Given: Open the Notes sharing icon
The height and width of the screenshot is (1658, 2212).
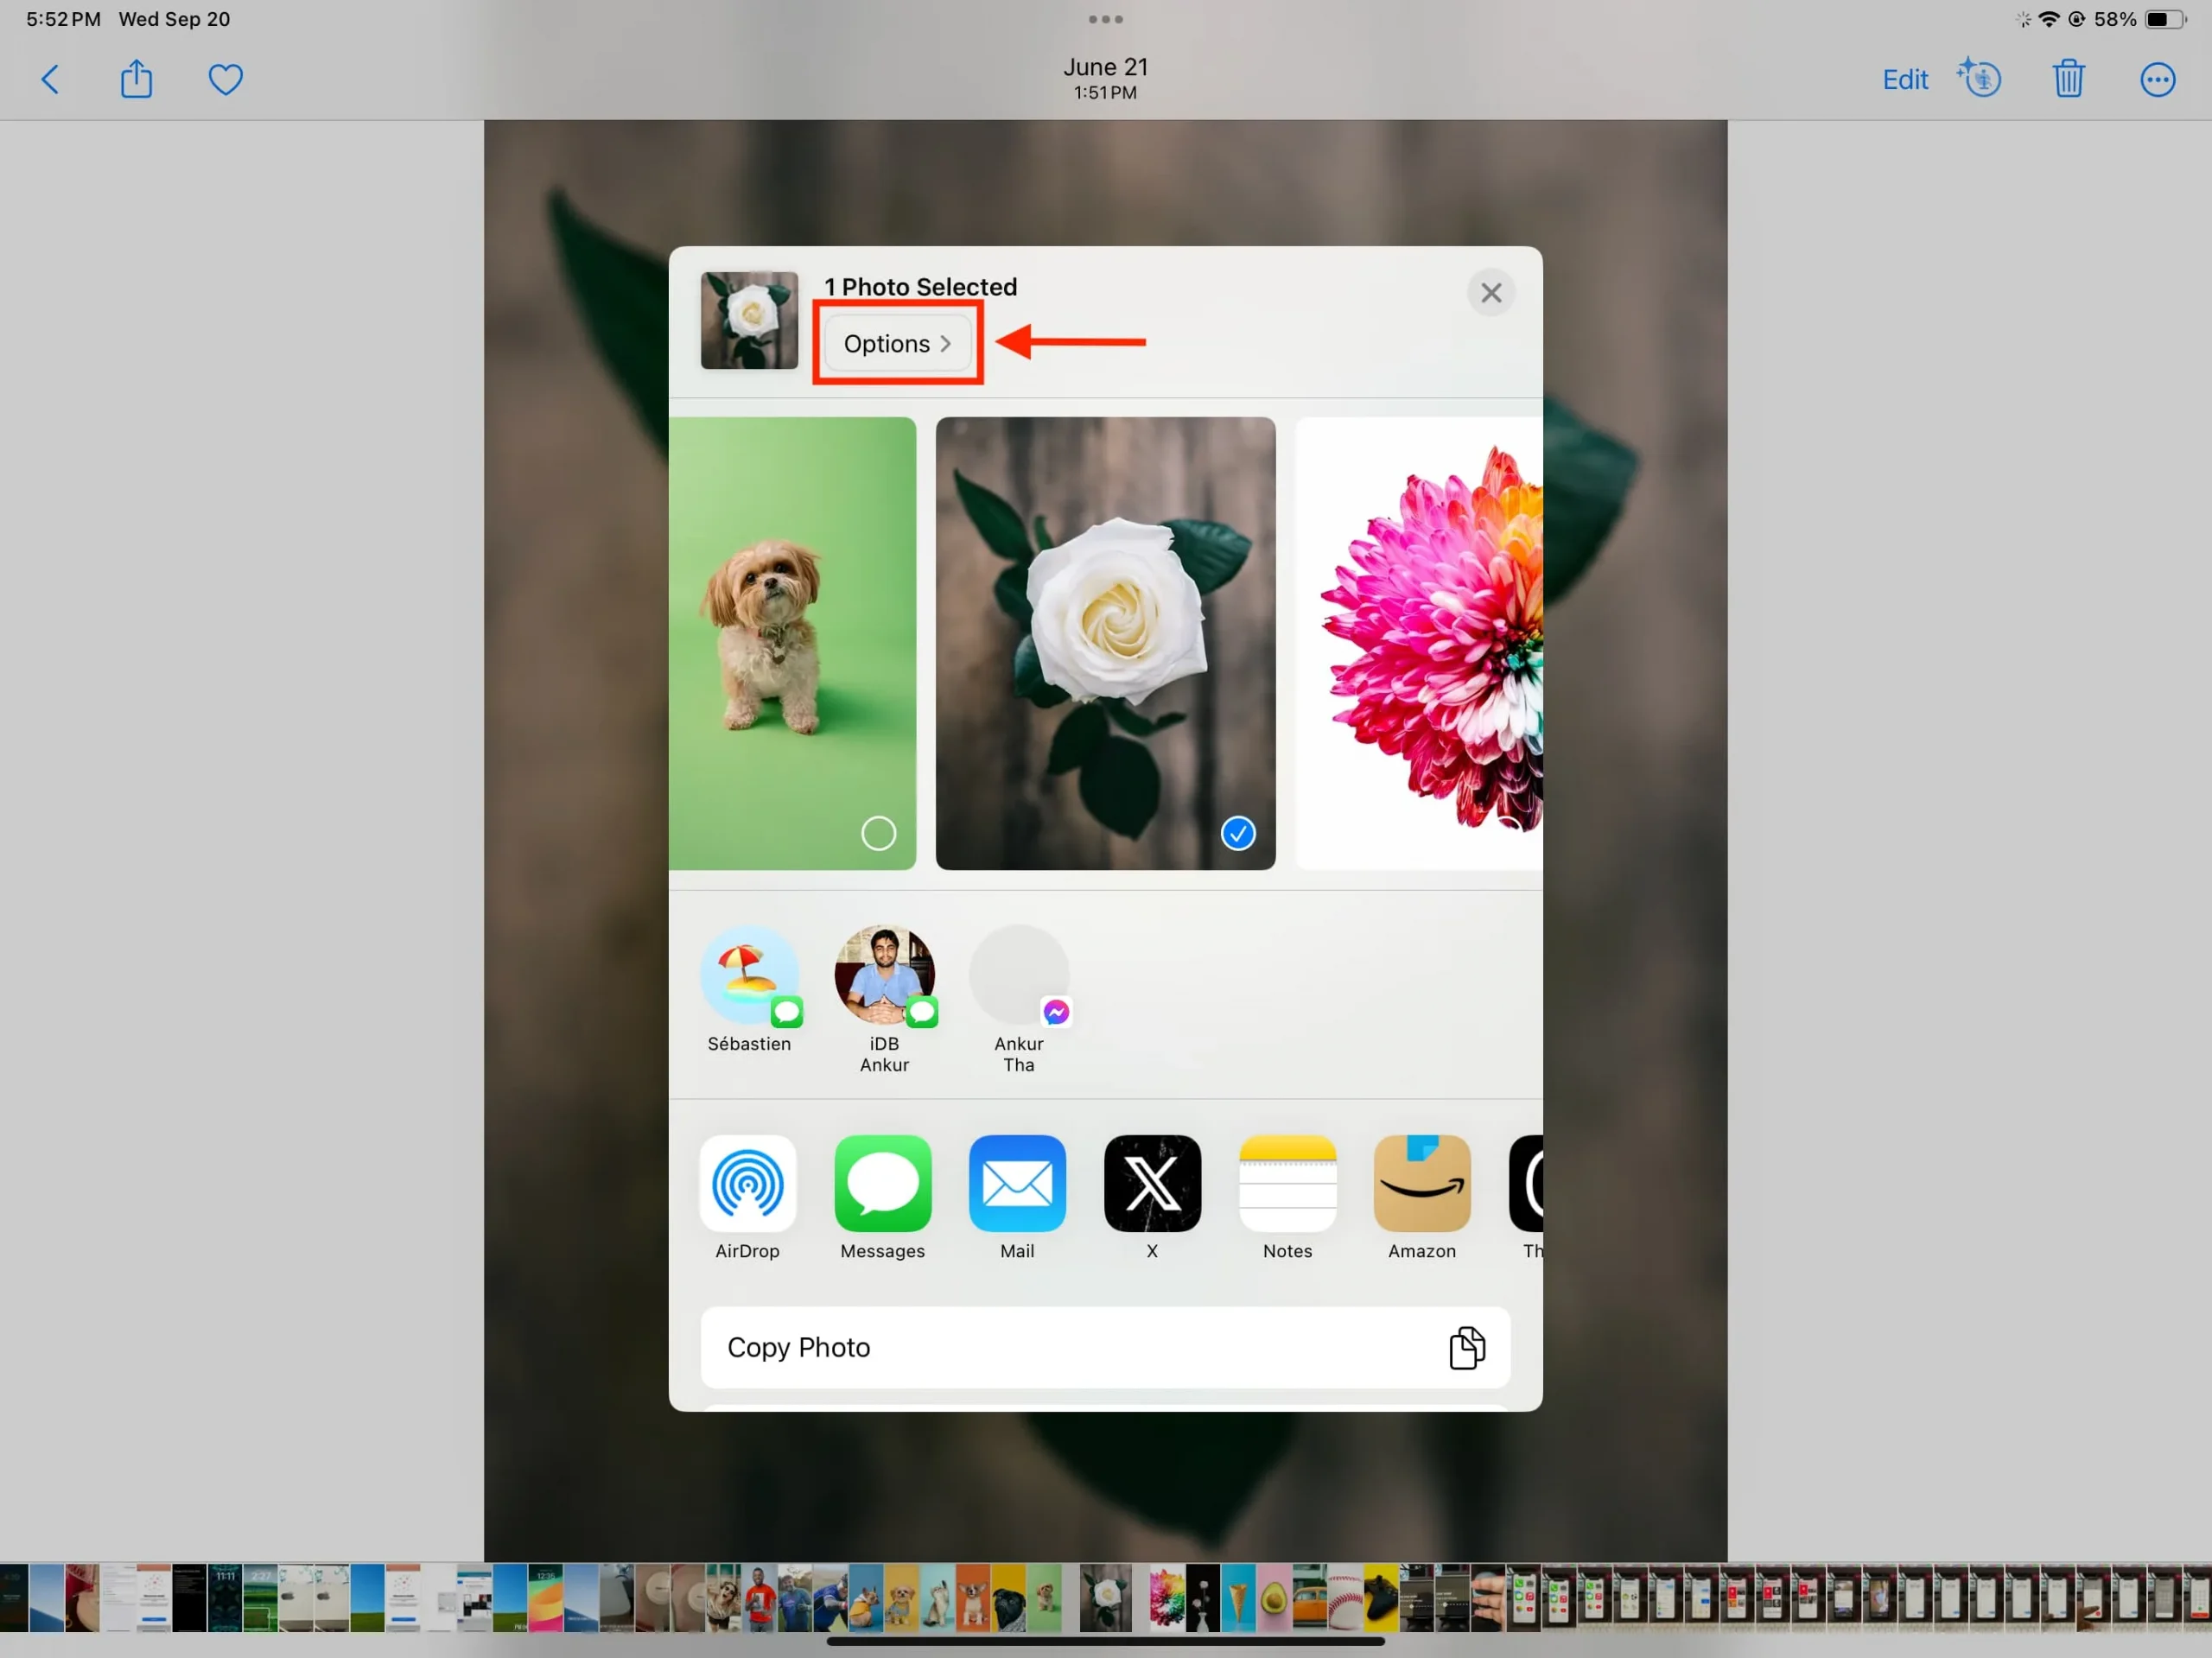Looking at the screenshot, I should (1287, 1183).
